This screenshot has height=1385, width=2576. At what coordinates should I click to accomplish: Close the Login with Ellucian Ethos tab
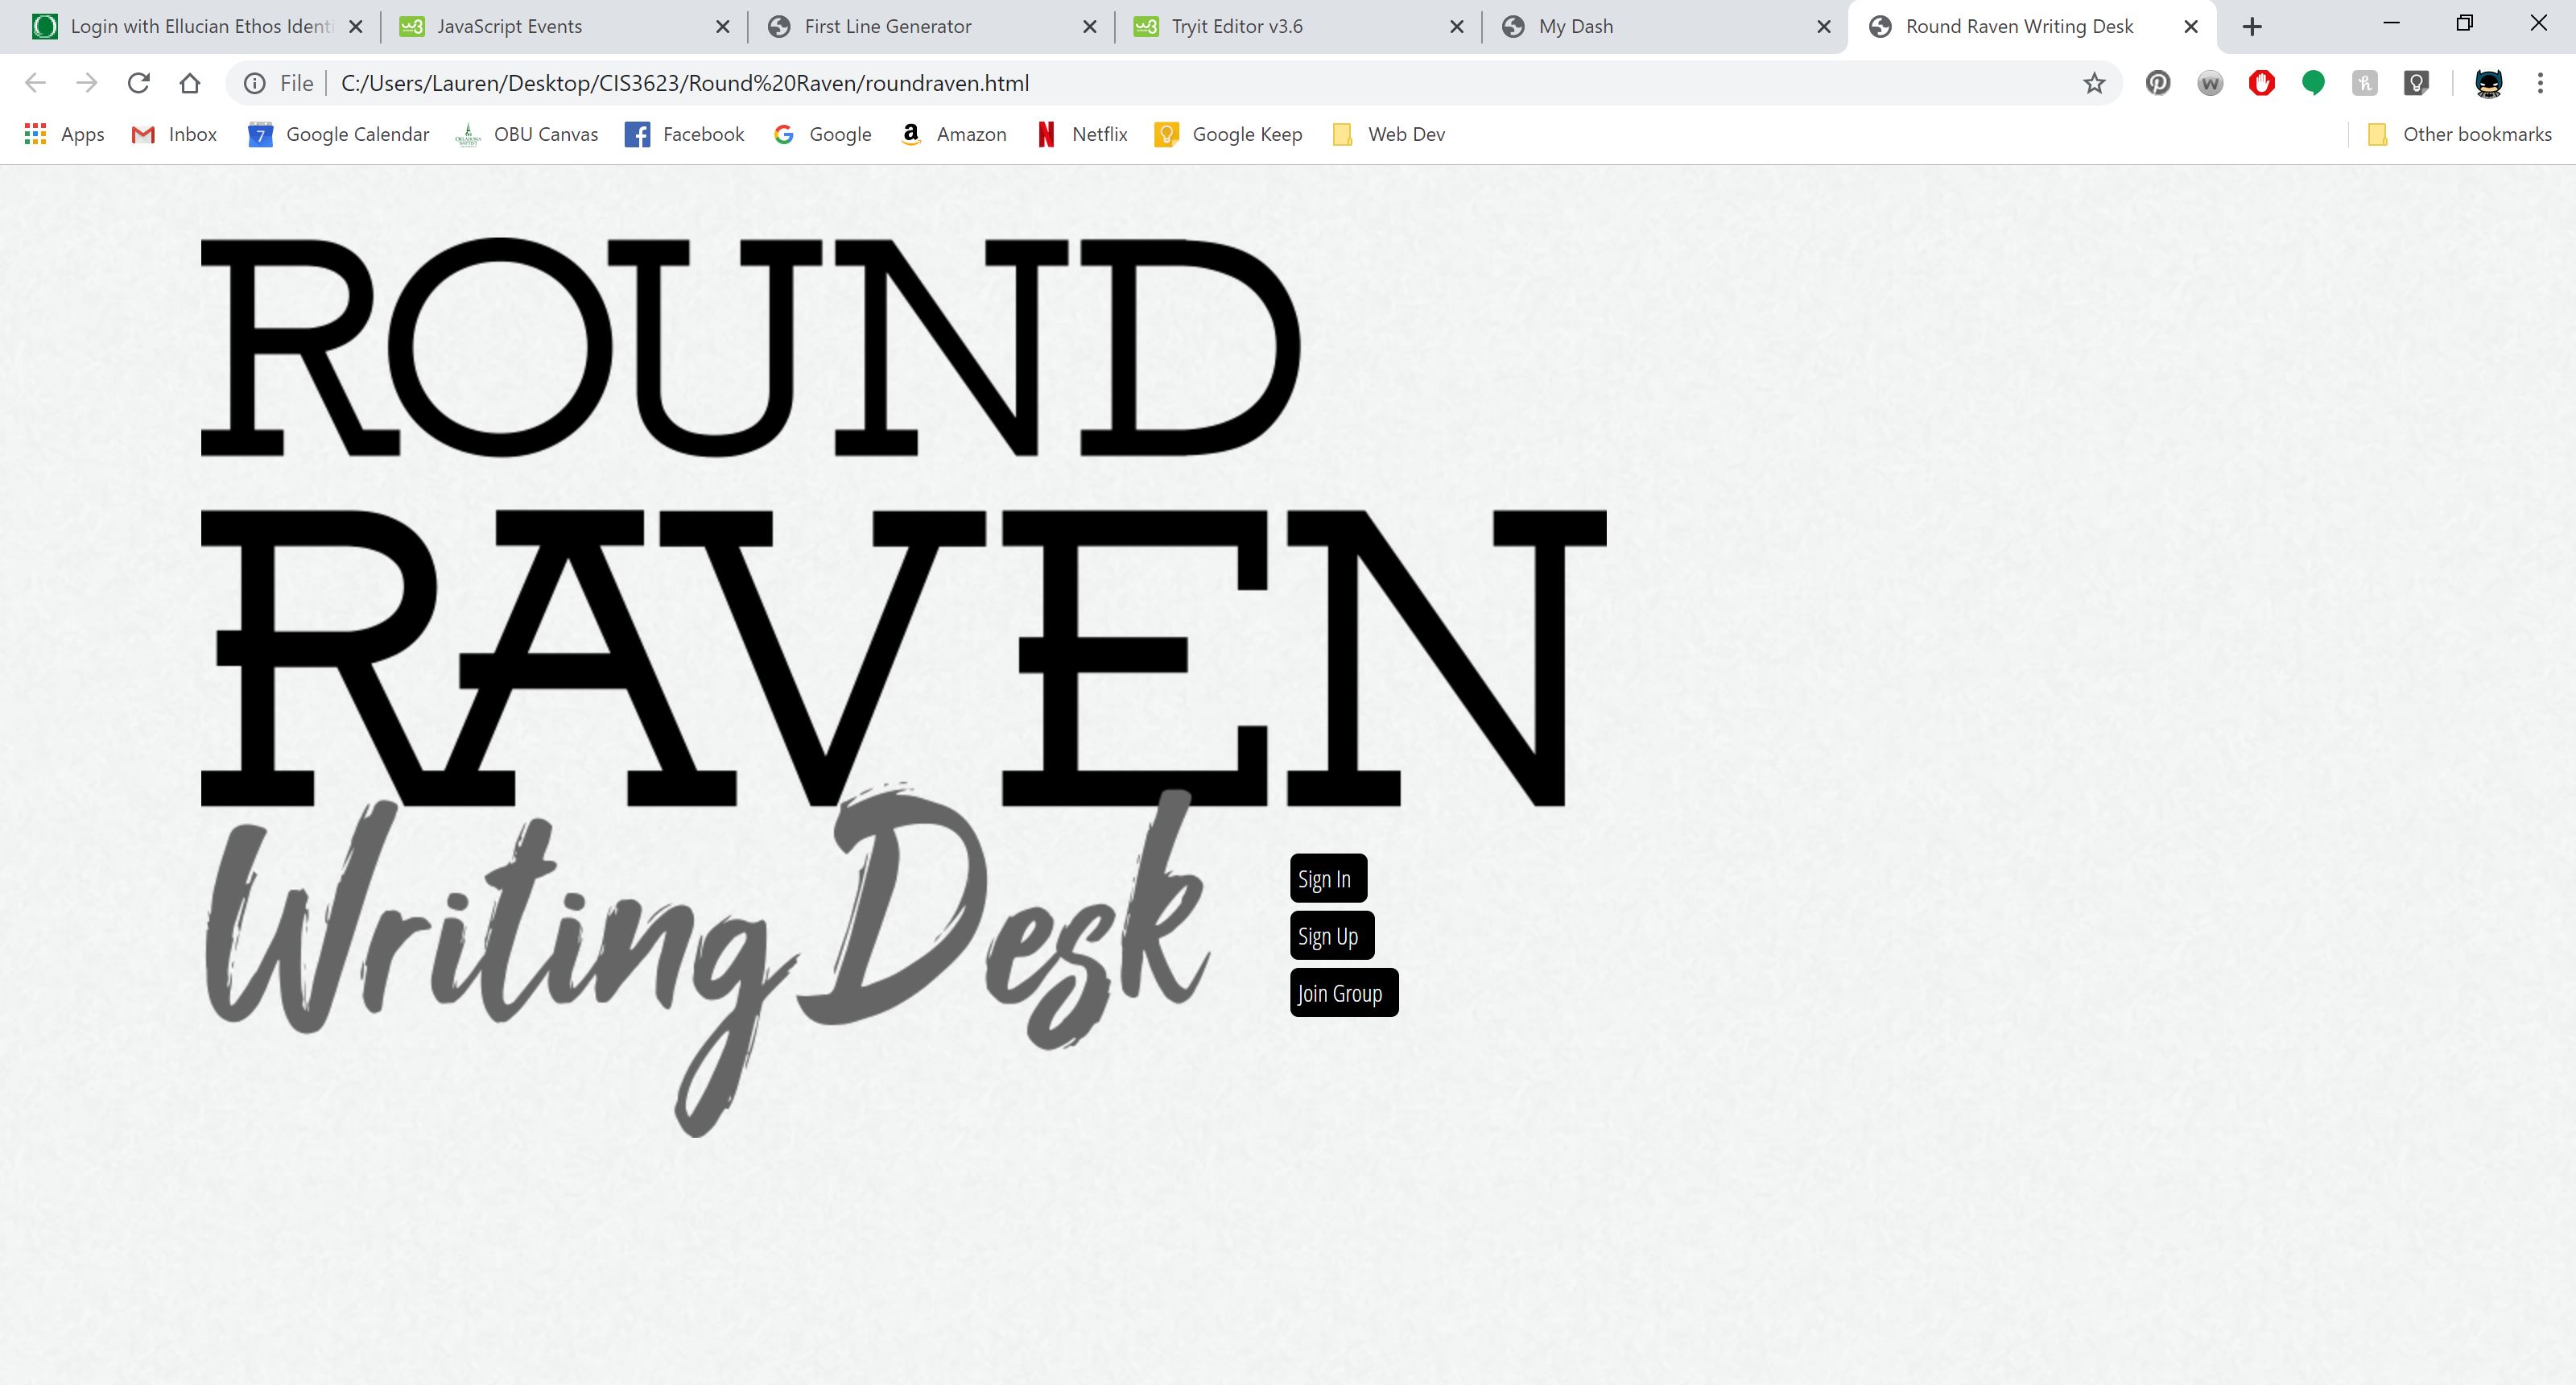355,27
